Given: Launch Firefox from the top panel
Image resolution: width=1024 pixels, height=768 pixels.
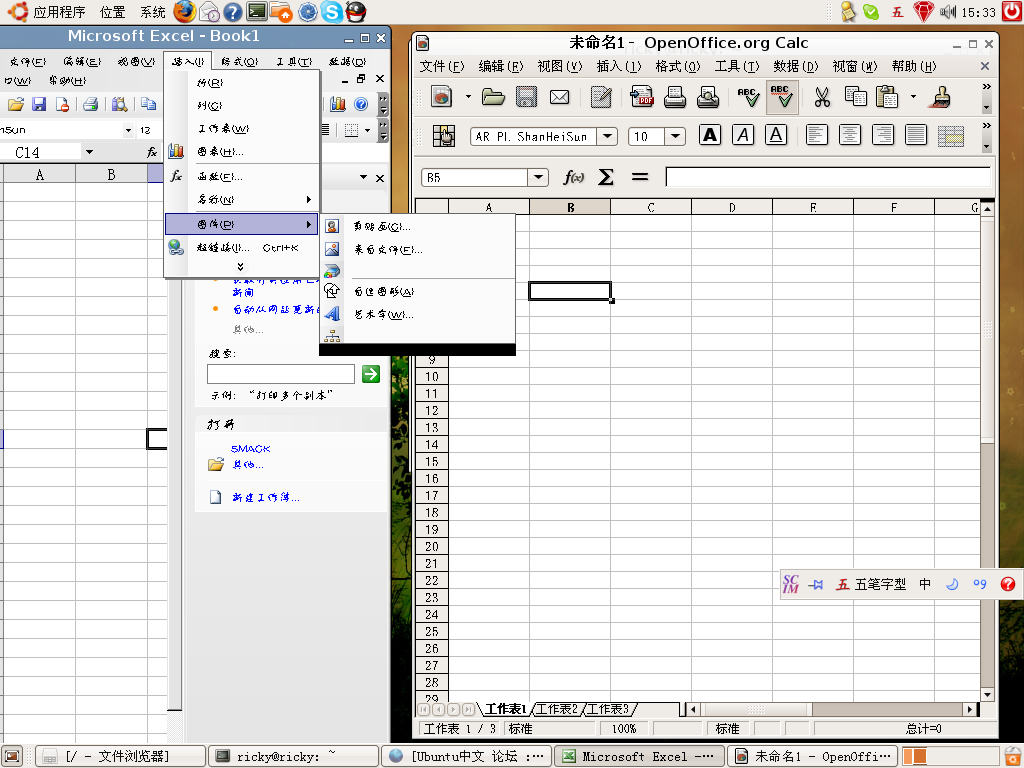Looking at the screenshot, I should point(185,12).
